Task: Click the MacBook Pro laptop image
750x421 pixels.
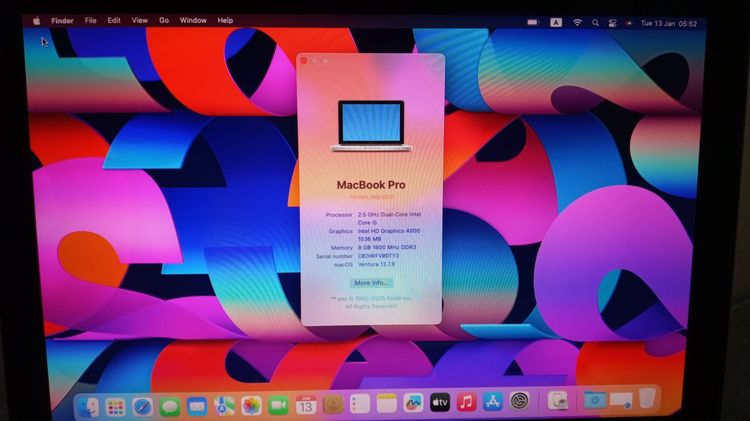Action: click(371, 126)
